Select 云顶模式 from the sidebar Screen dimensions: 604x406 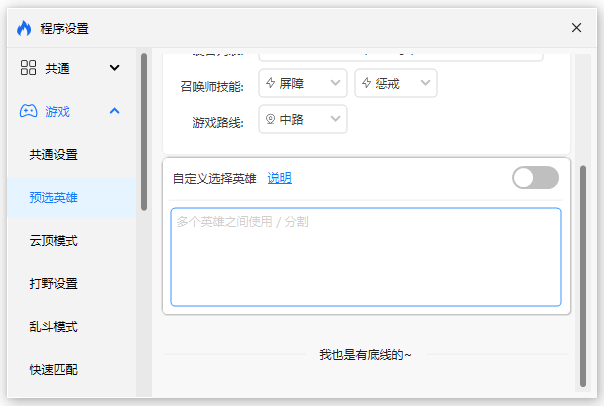tap(54, 241)
